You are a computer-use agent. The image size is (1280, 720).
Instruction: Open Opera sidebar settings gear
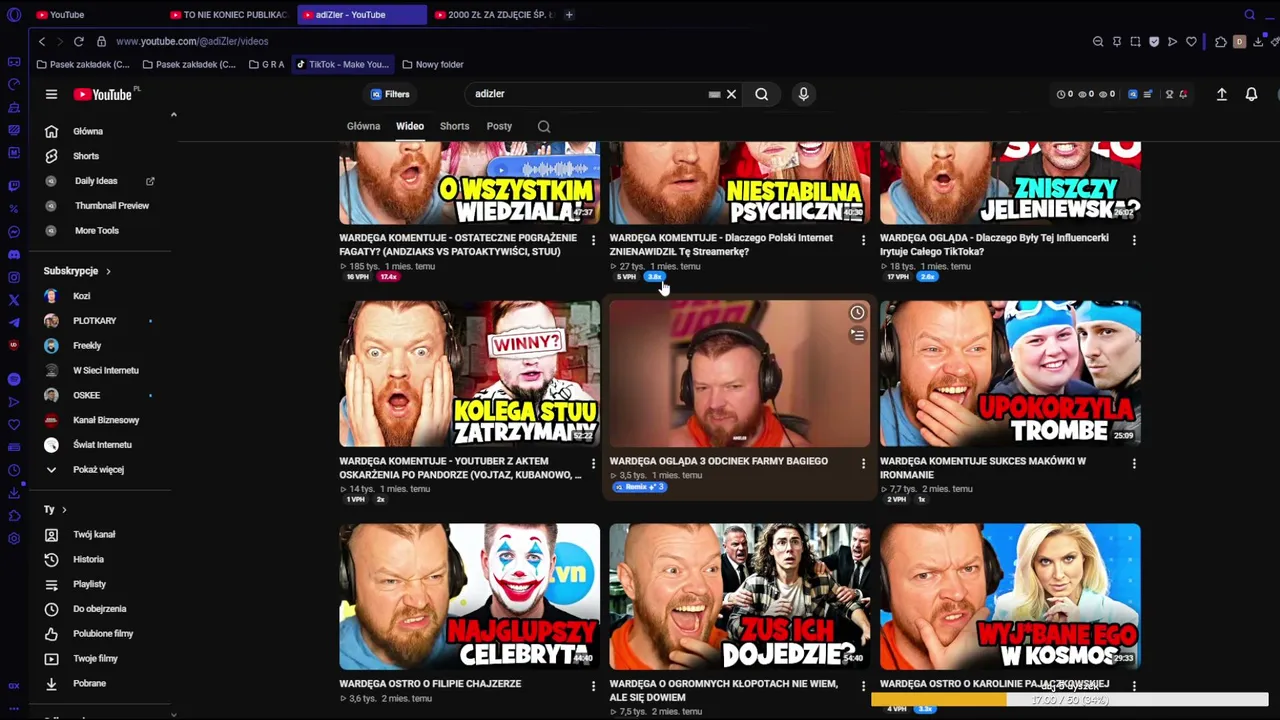[14, 539]
